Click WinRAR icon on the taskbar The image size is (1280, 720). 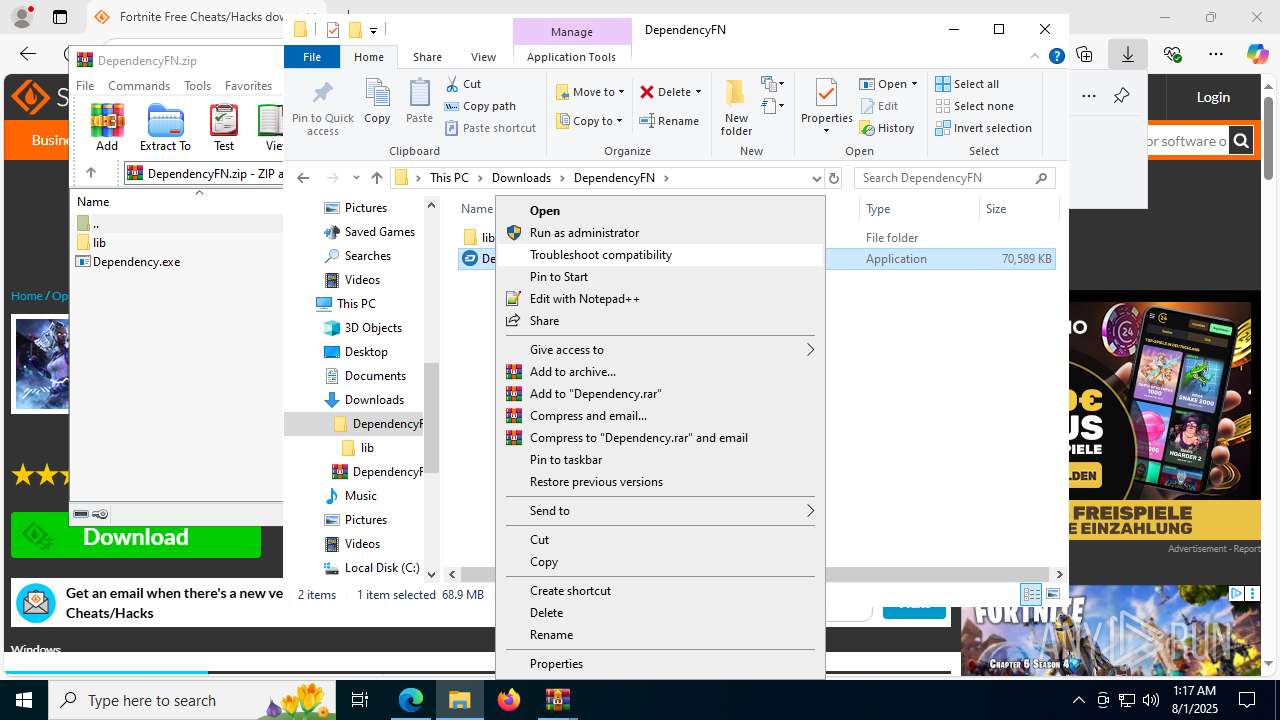pos(557,700)
